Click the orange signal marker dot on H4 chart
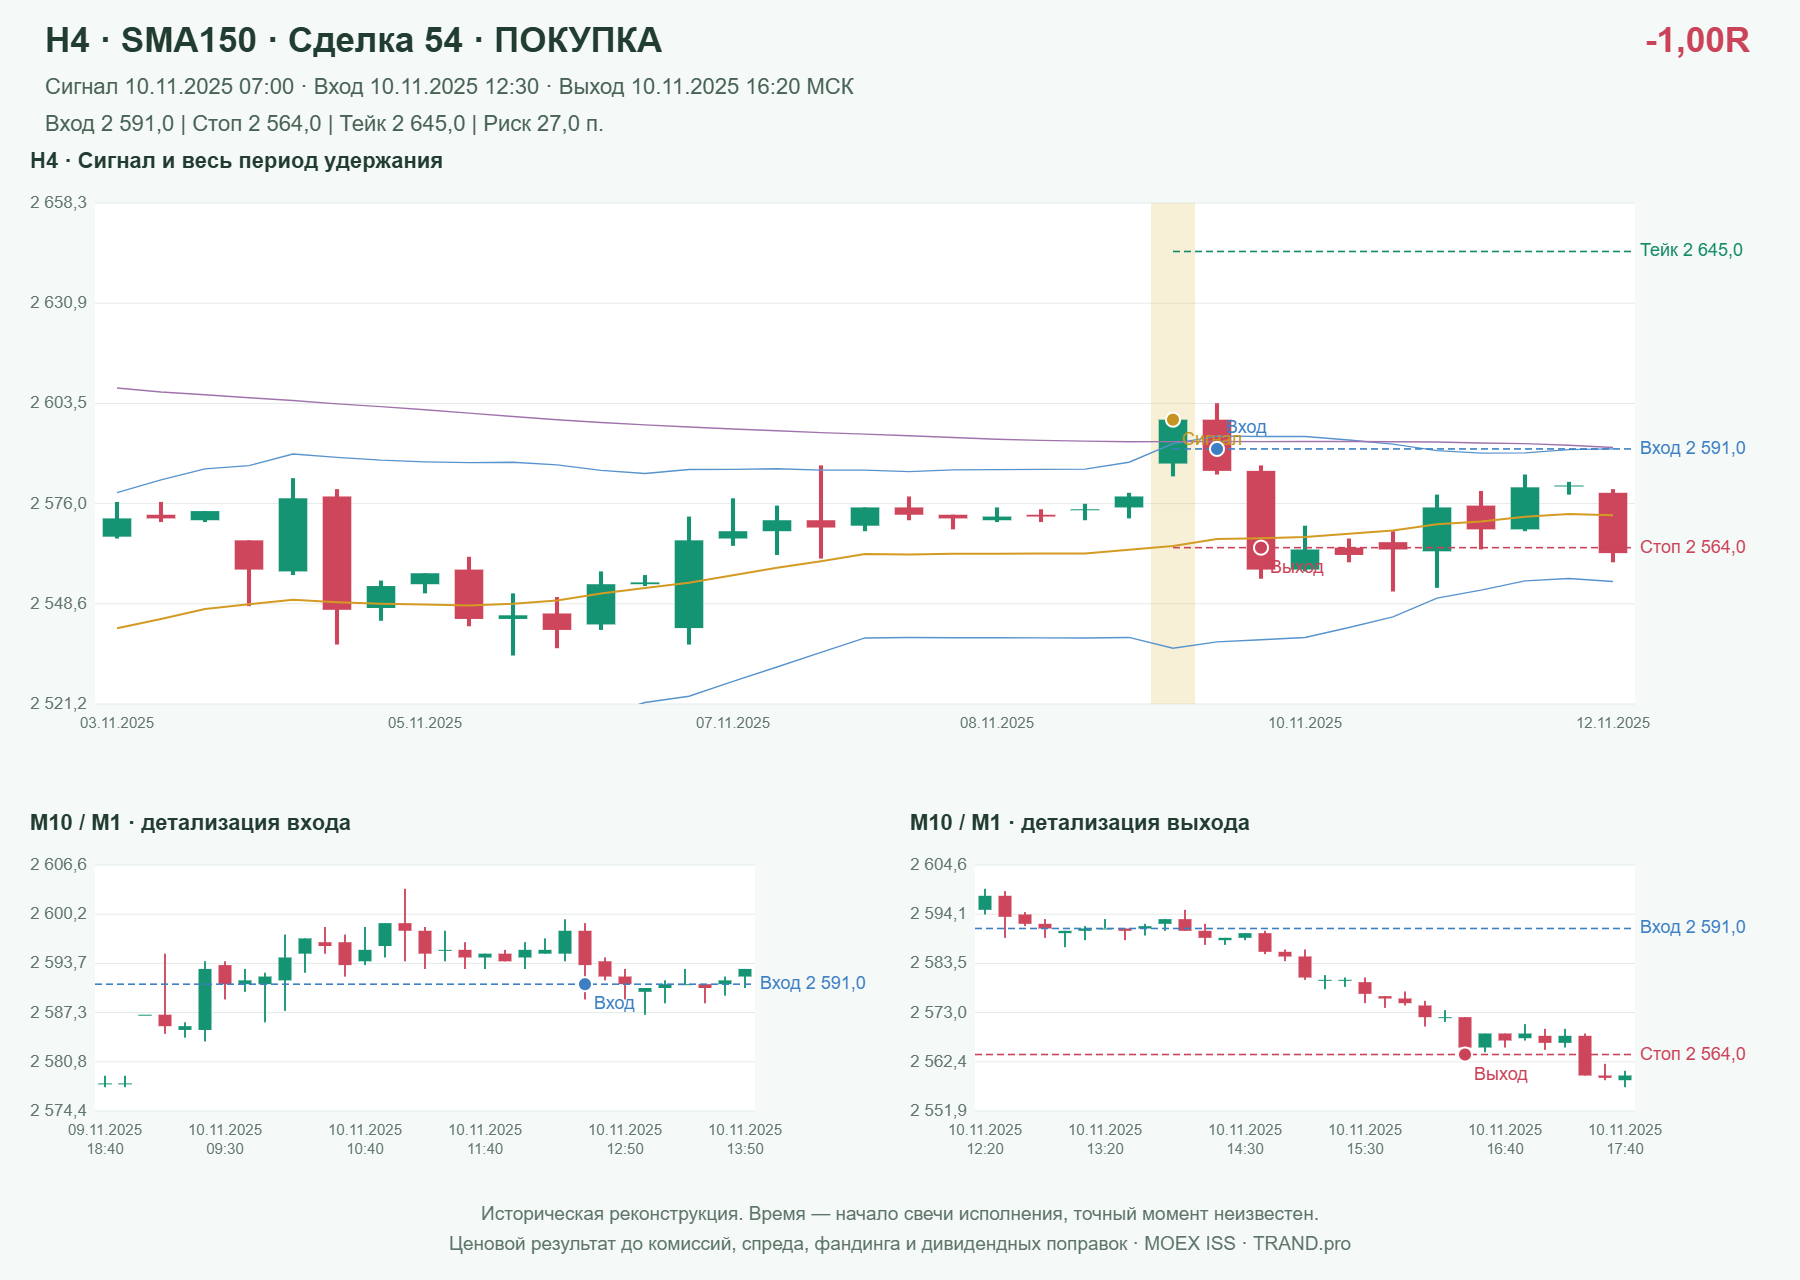The height and width of the screenshot is (1280, 1800). [x=1173, y=420]
